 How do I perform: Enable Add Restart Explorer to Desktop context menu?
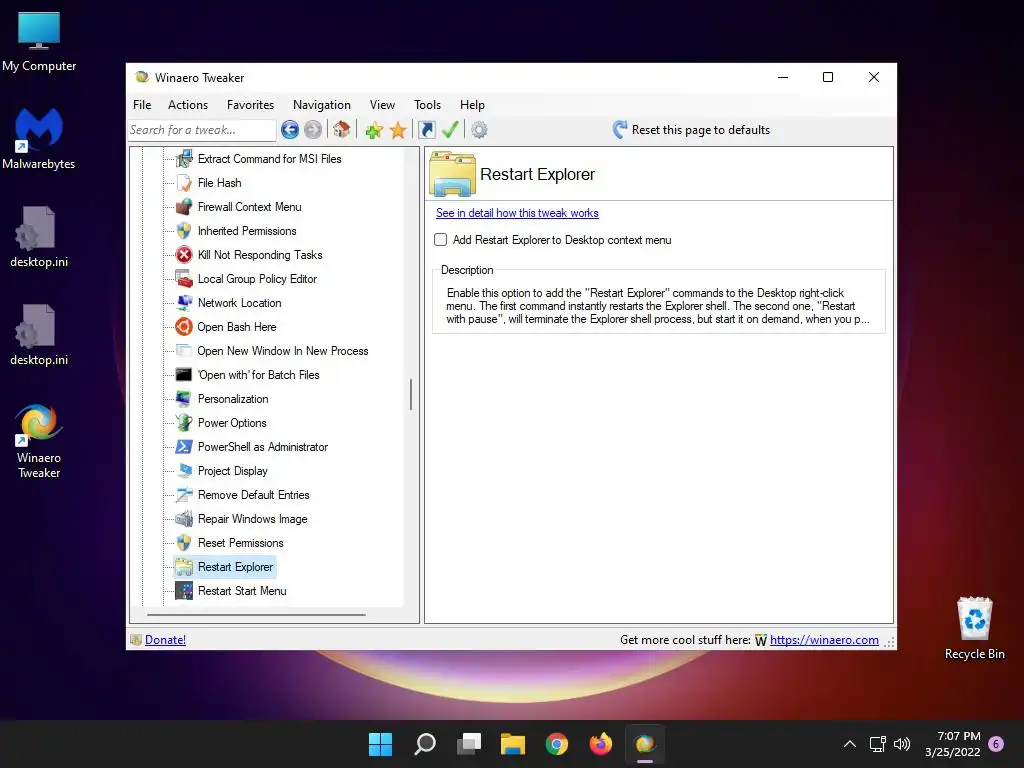coord(441,240)
